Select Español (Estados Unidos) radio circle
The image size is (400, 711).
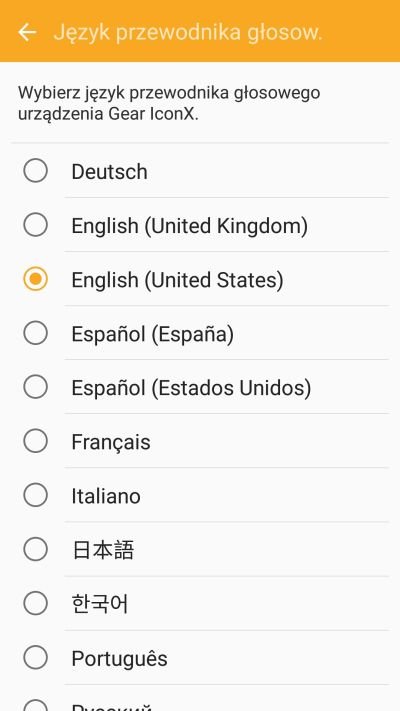coord(35,387)
